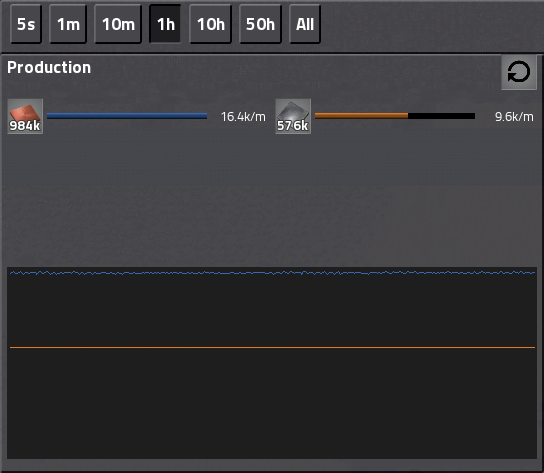Click the production reset refresh icon
544x473 pixels.
519,72
